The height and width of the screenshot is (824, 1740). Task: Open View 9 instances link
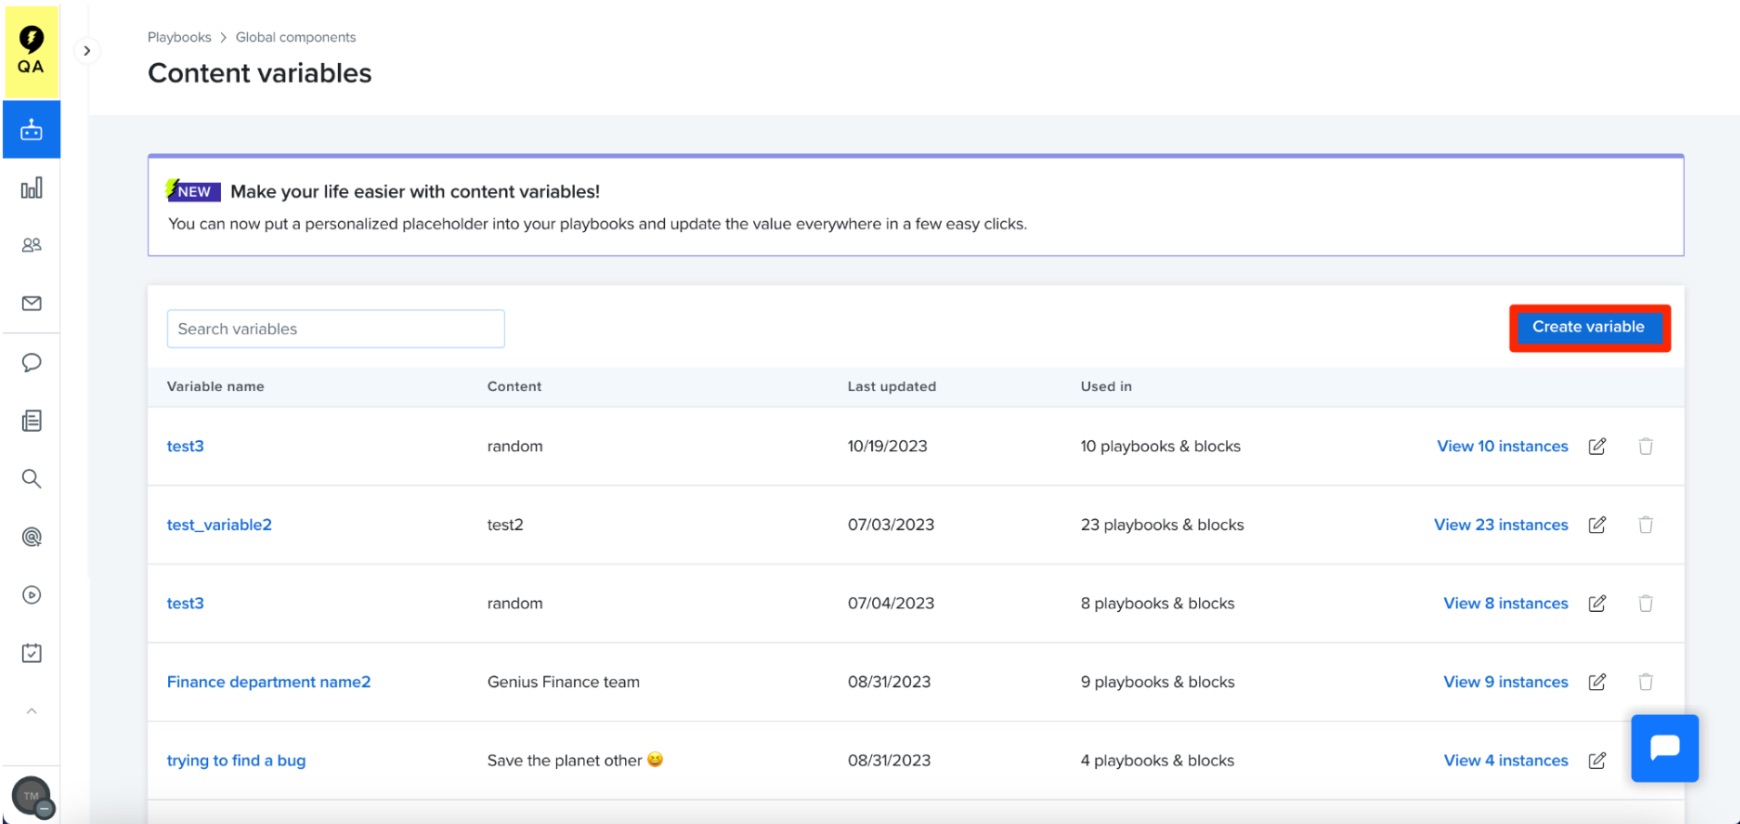(x=1506, y=682)
